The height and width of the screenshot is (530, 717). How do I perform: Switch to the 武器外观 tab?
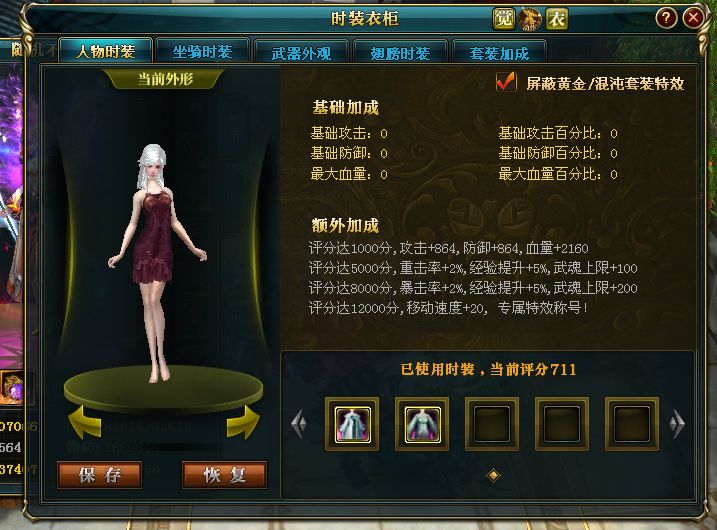point(301,52)
